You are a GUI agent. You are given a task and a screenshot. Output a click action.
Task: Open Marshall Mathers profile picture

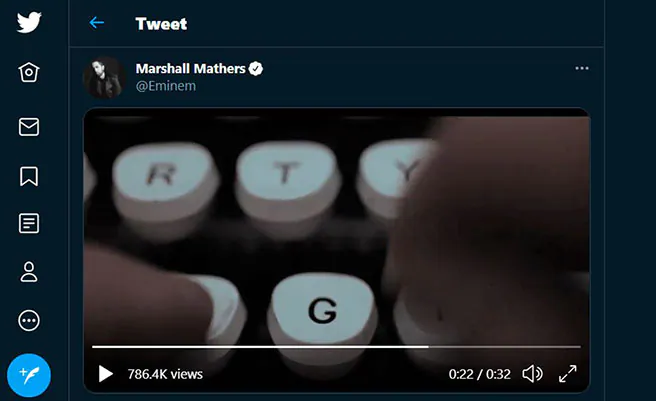coord(104,77)
